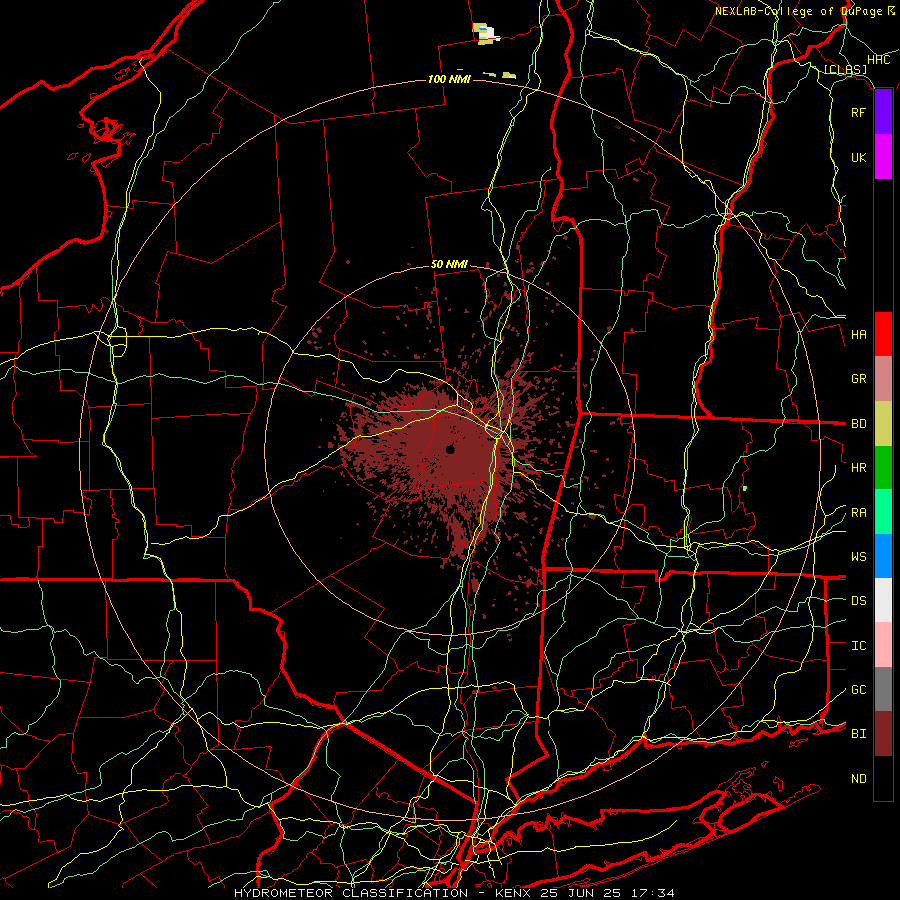The width and height of the screenshot is (900, 900).
Task: Click the "BD" legend label
Action: [x=858, y=424]
